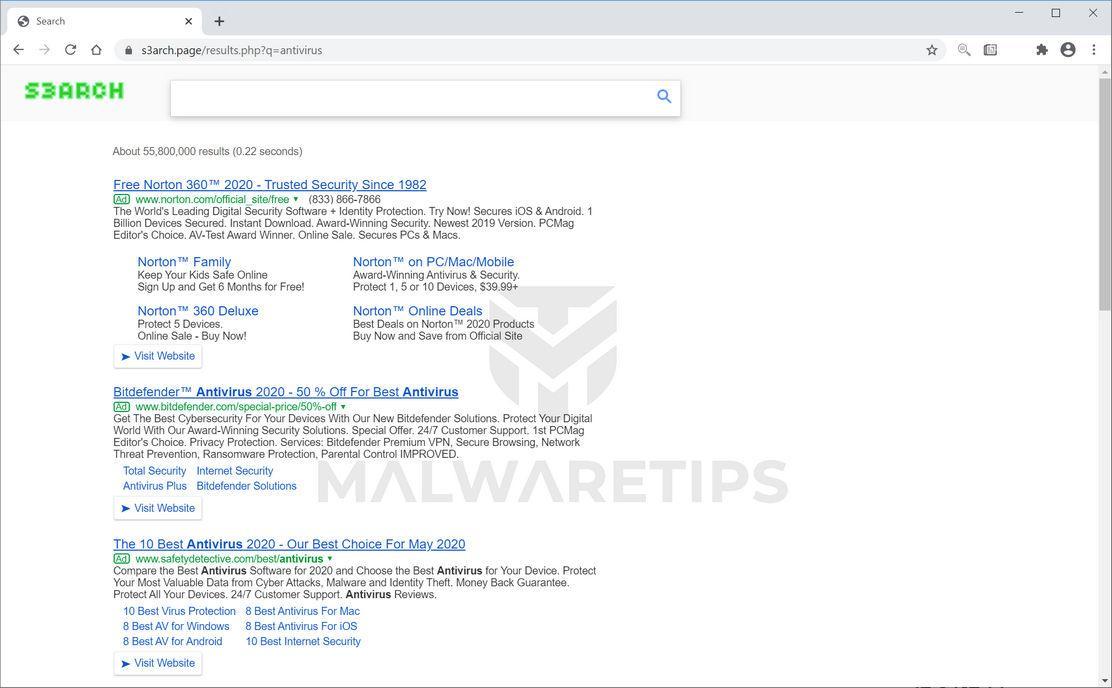This screenshot has height=688, width=1112.
Task: Maximize the browser window
Action: point(1056,13)
